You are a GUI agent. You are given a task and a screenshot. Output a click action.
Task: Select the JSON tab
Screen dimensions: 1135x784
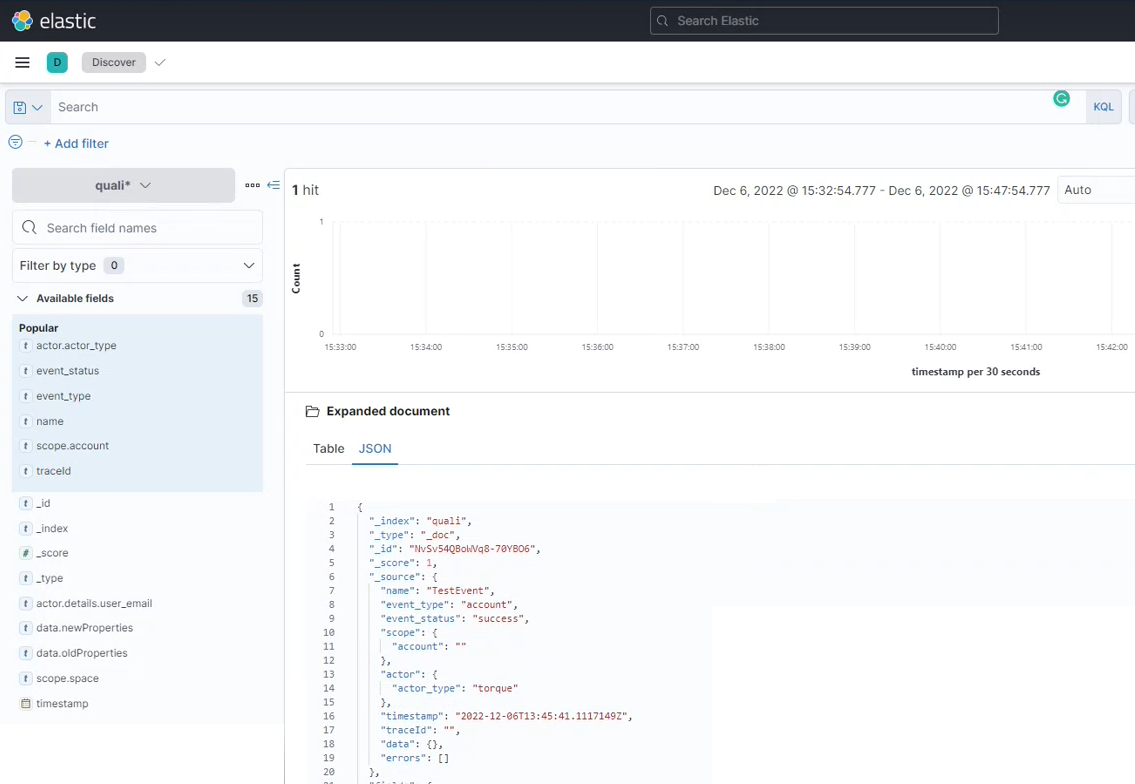pos(375,449)
